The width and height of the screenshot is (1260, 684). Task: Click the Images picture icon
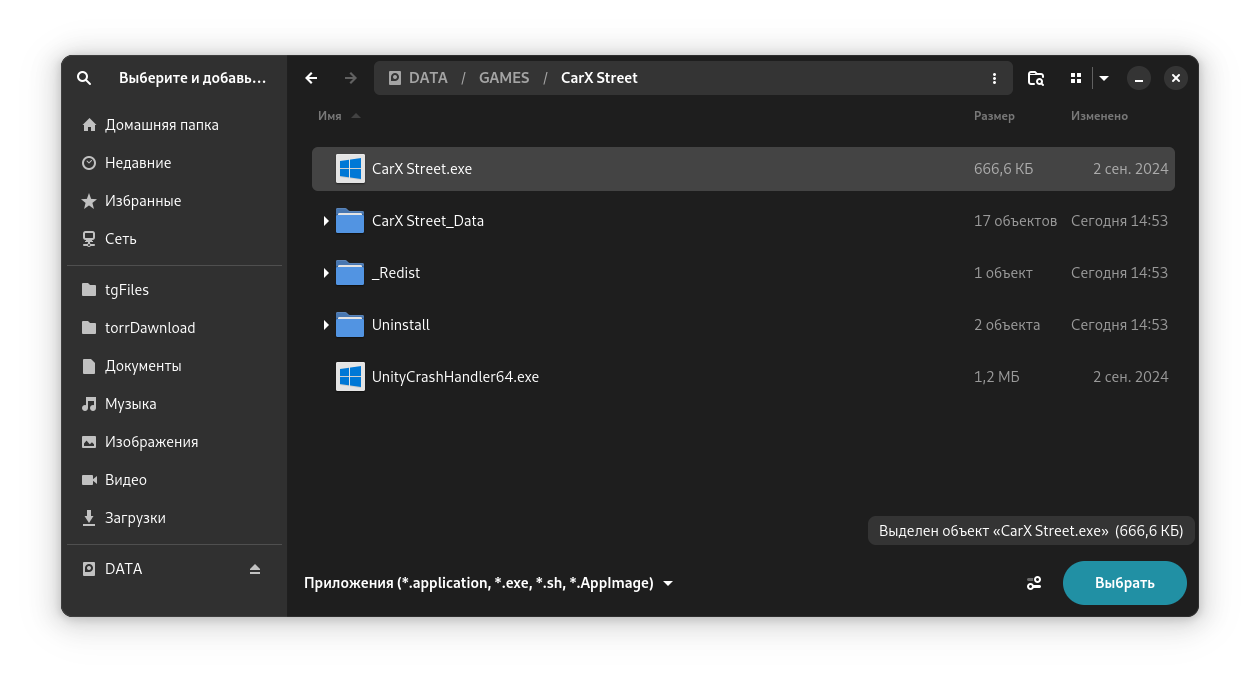[x=89, y=442]
